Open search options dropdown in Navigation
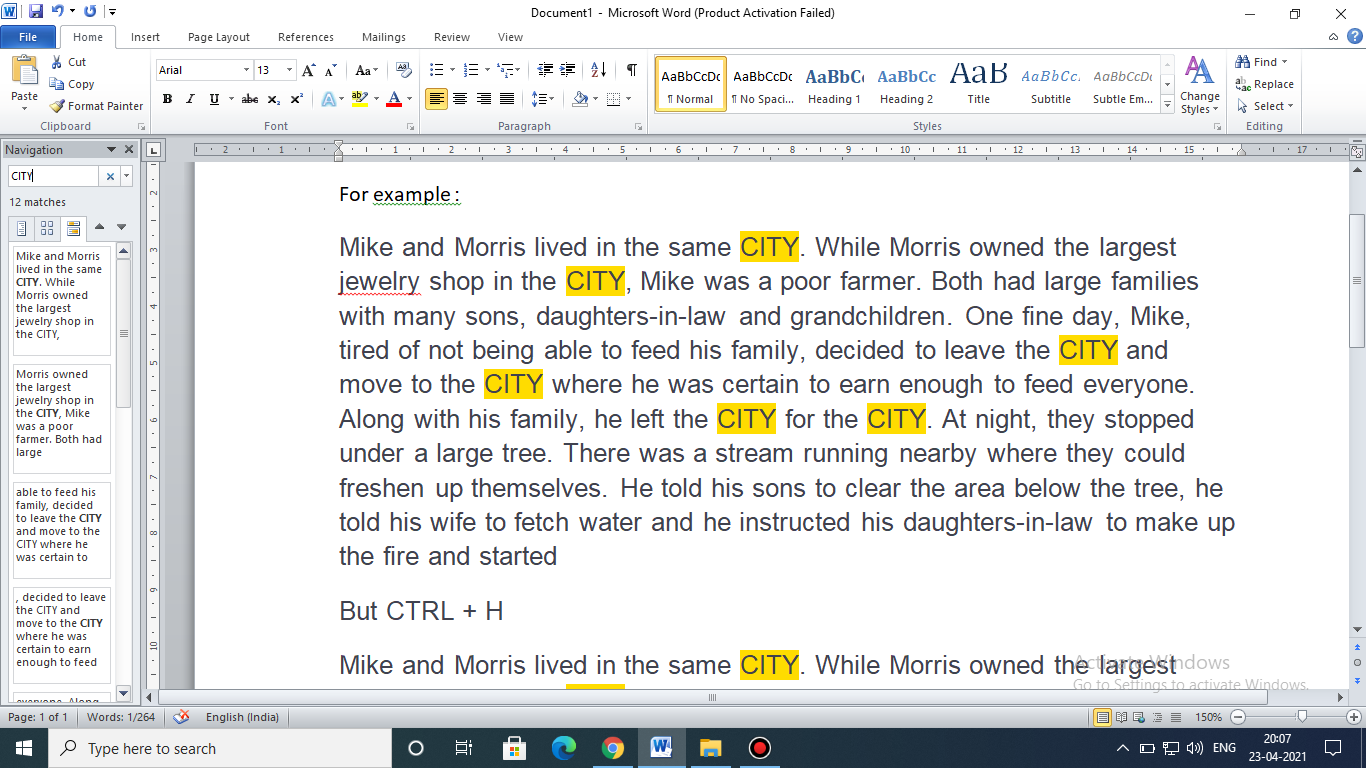 (126, 176)
